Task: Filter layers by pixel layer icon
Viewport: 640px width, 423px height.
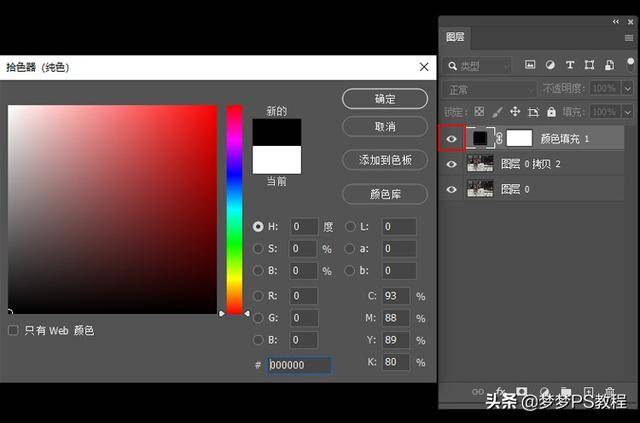Action: (530, 65)
